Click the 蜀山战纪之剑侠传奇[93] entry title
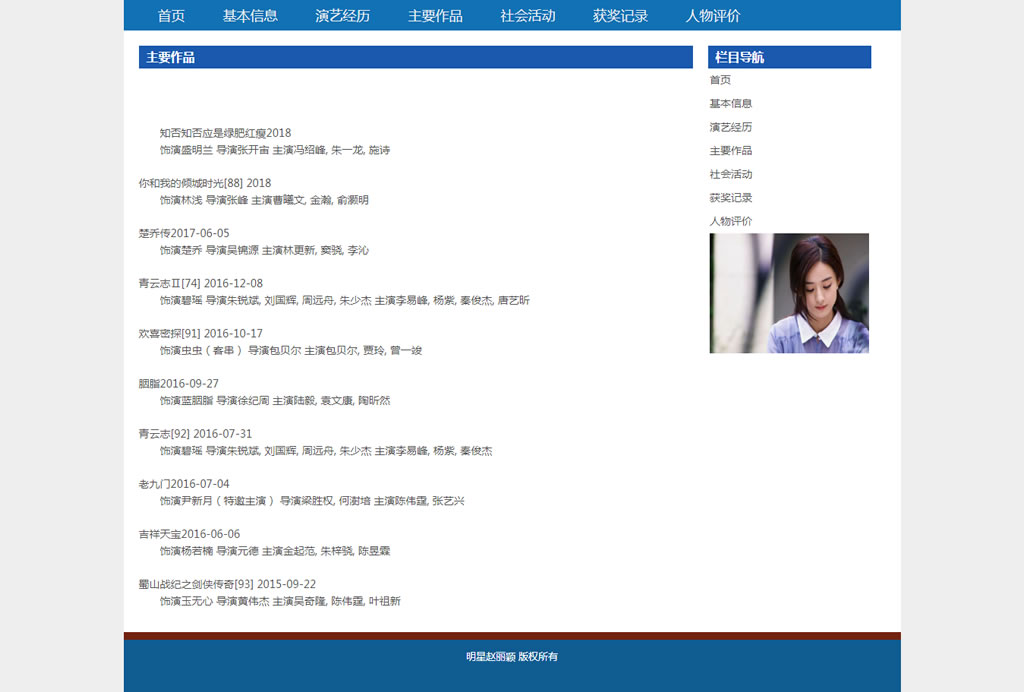This screenshot has width=1024, height=692. click(227, 584)
